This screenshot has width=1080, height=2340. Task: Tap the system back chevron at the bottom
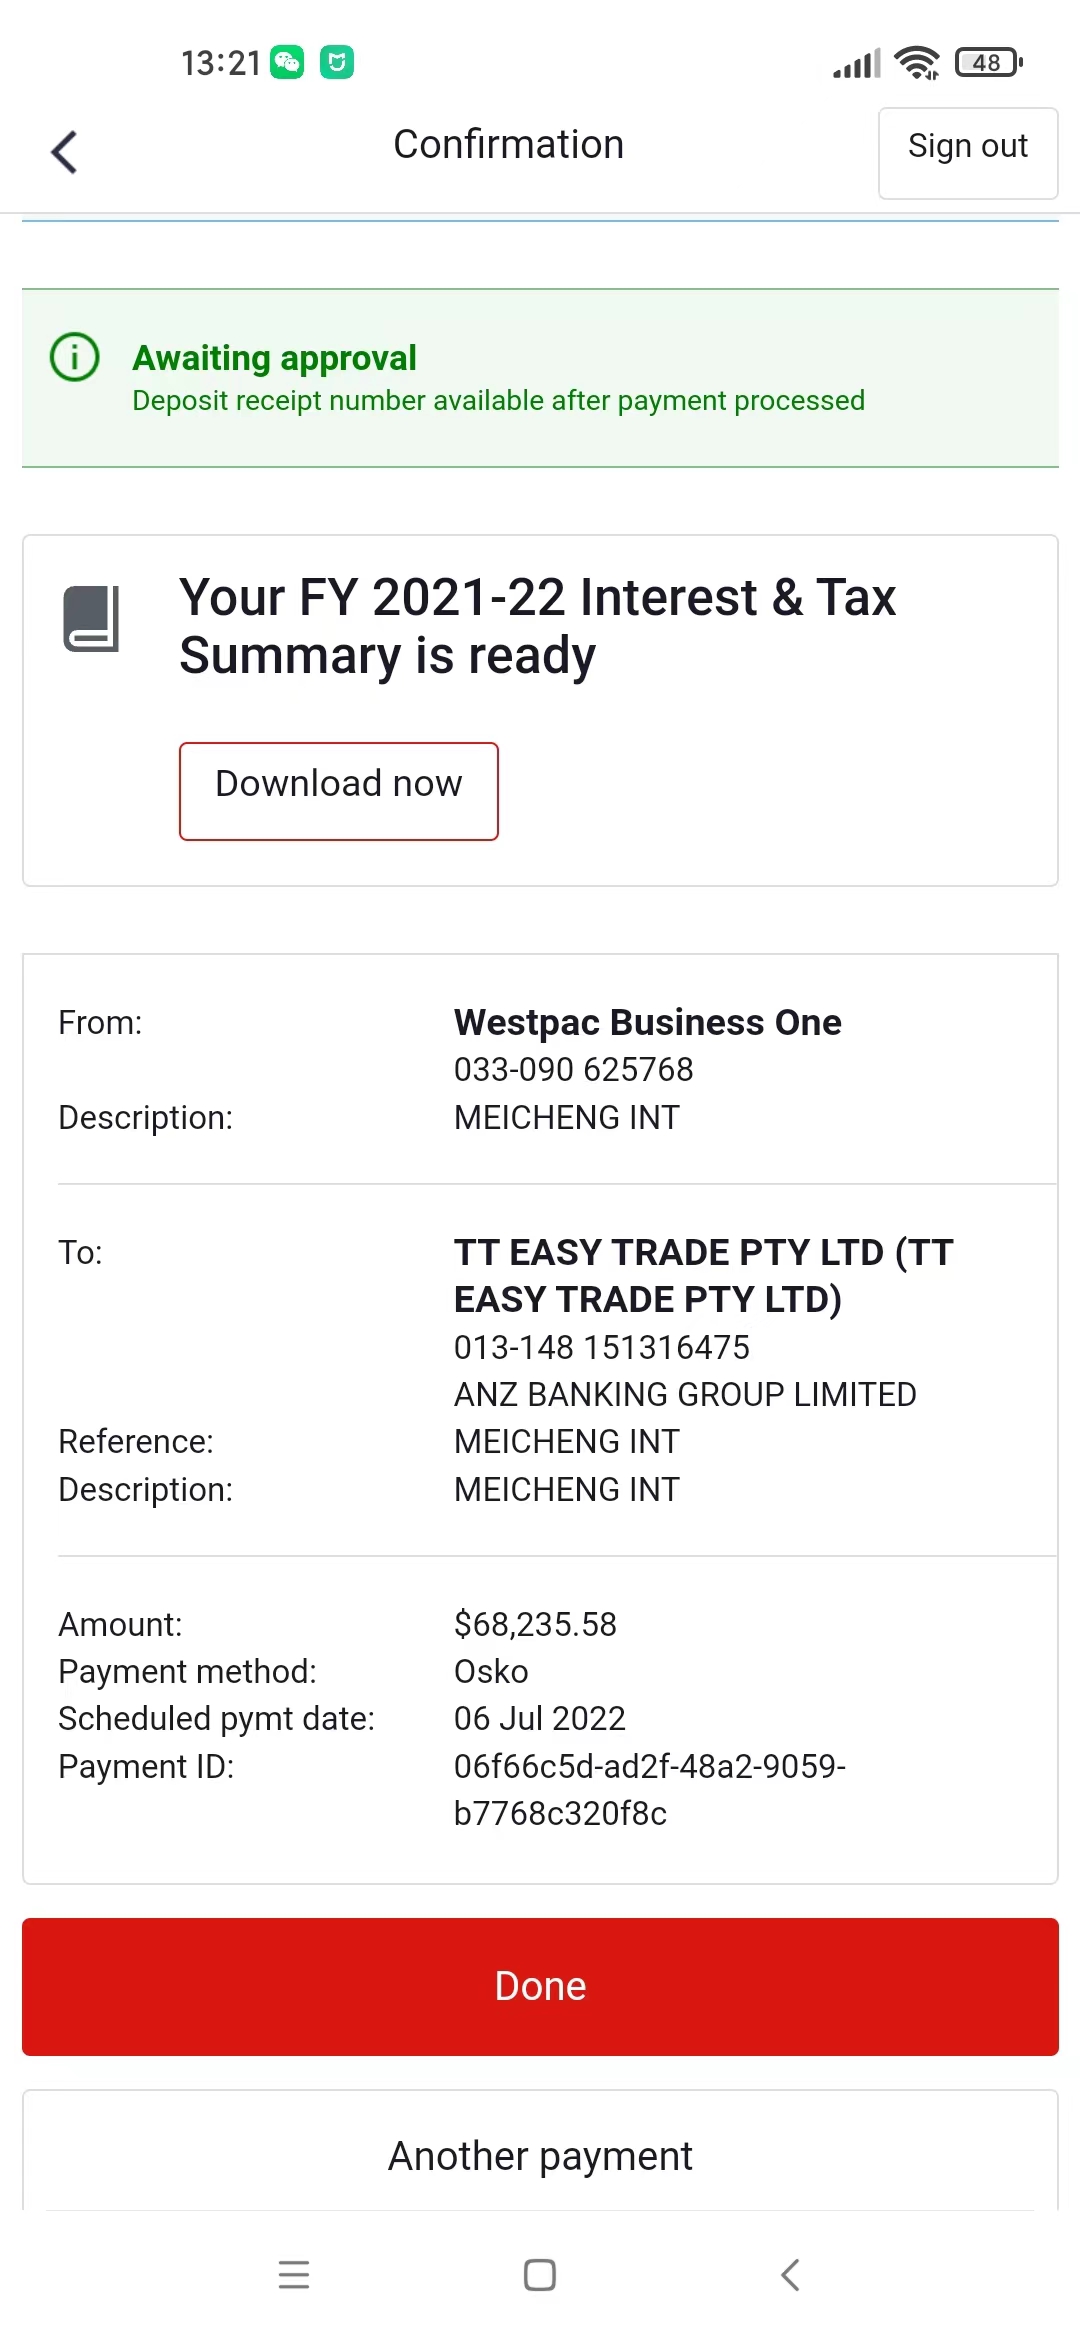(790, 2274)
